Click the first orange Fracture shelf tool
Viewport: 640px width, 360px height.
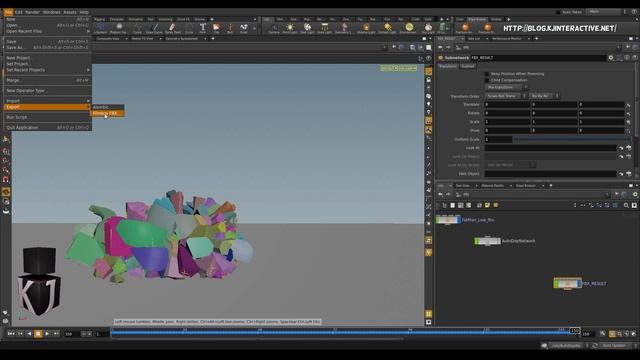(465, 28)
